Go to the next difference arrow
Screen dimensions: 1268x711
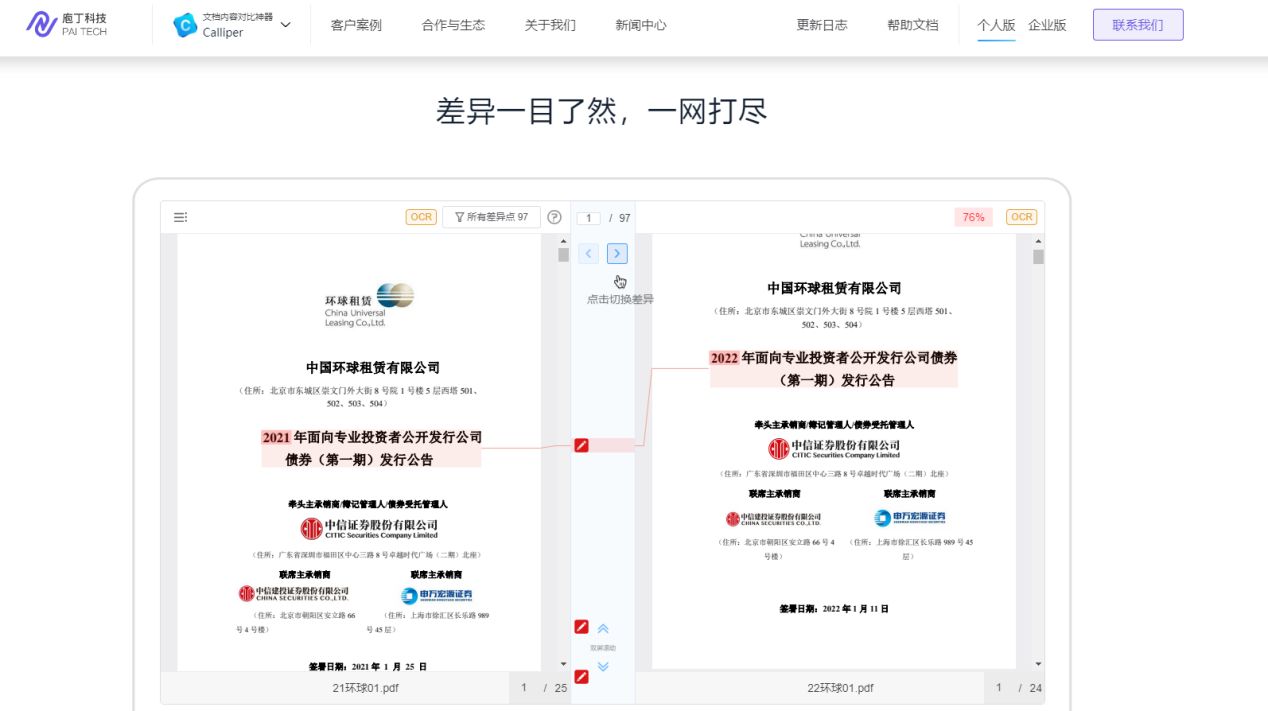coord(617,254)
